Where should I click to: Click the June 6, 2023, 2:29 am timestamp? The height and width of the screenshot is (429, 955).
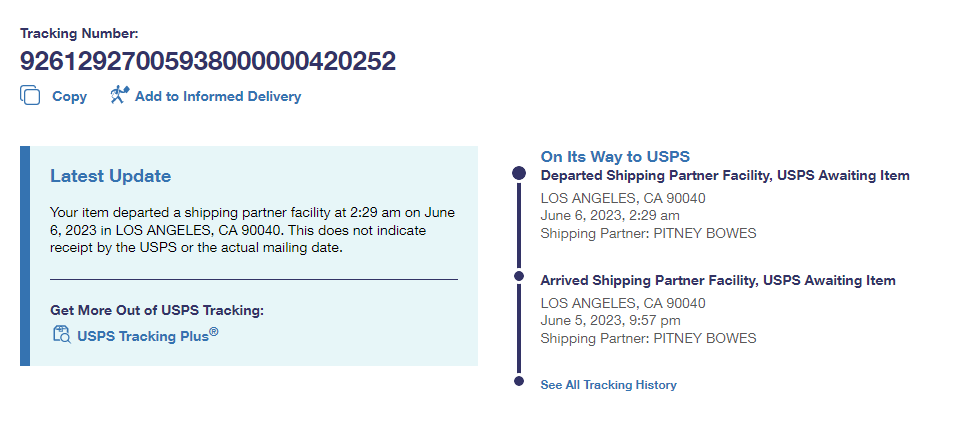pyautogui.click(x=610, y=216)
